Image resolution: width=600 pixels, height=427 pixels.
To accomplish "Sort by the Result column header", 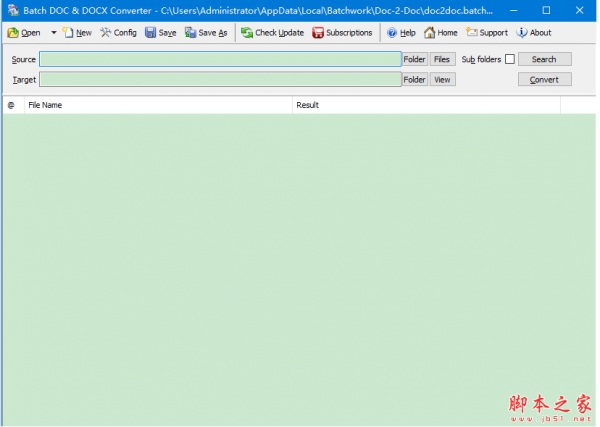I will pyautogui.click(x=426, y=105).
